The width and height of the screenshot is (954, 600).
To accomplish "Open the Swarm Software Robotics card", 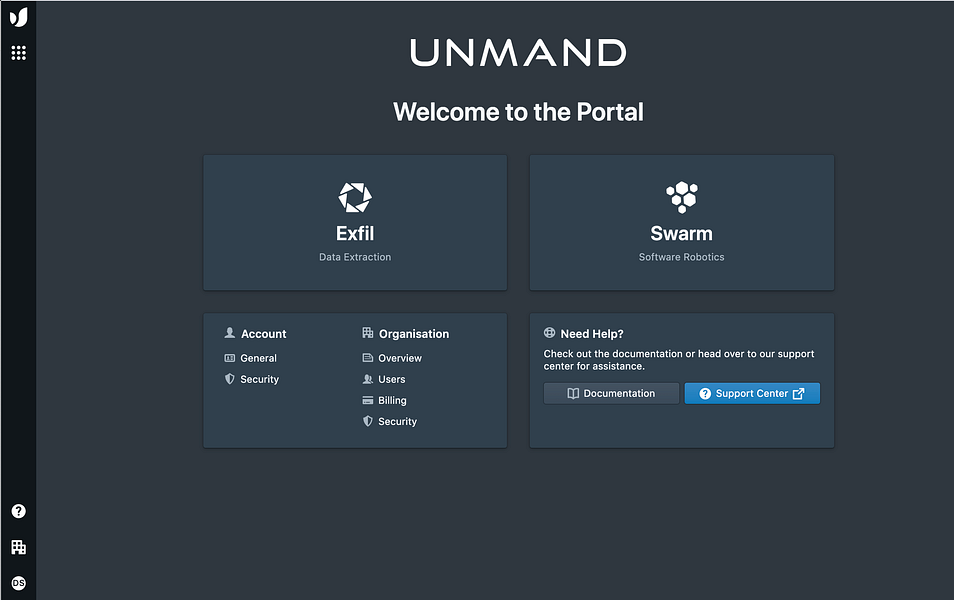I will pos(681,223).
